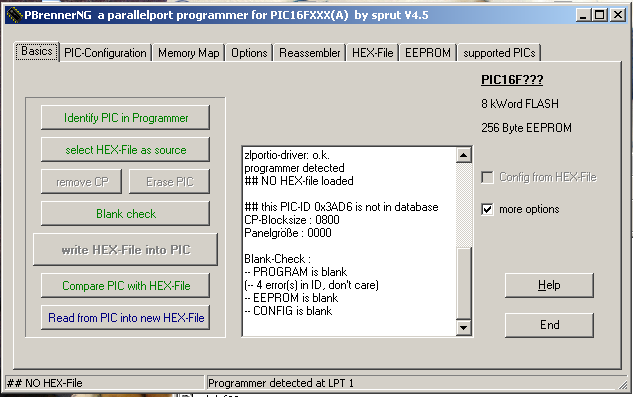Image resolution: width=633 pixels, height=397 pixels.
Task: Click the End button
Action: (x=549, y=325)
